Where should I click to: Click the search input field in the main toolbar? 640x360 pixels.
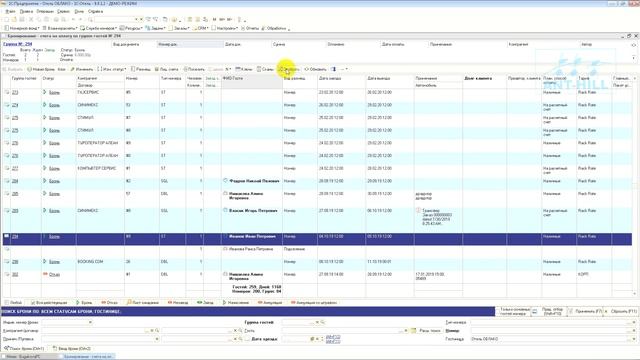pos(116,19)
